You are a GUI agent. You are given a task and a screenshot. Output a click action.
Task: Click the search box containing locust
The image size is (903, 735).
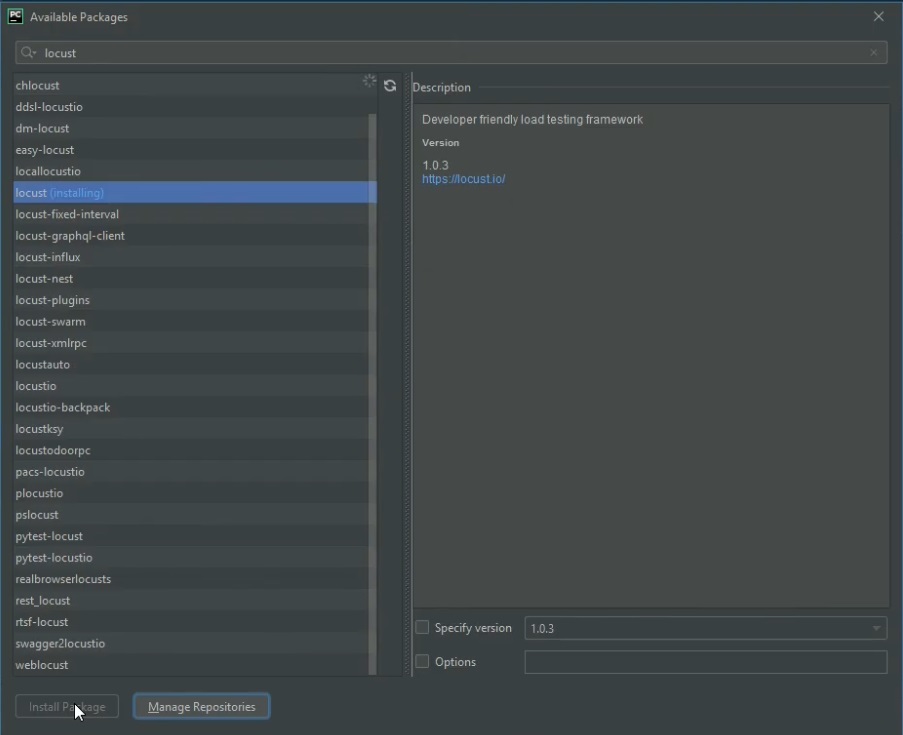point(451,52)
